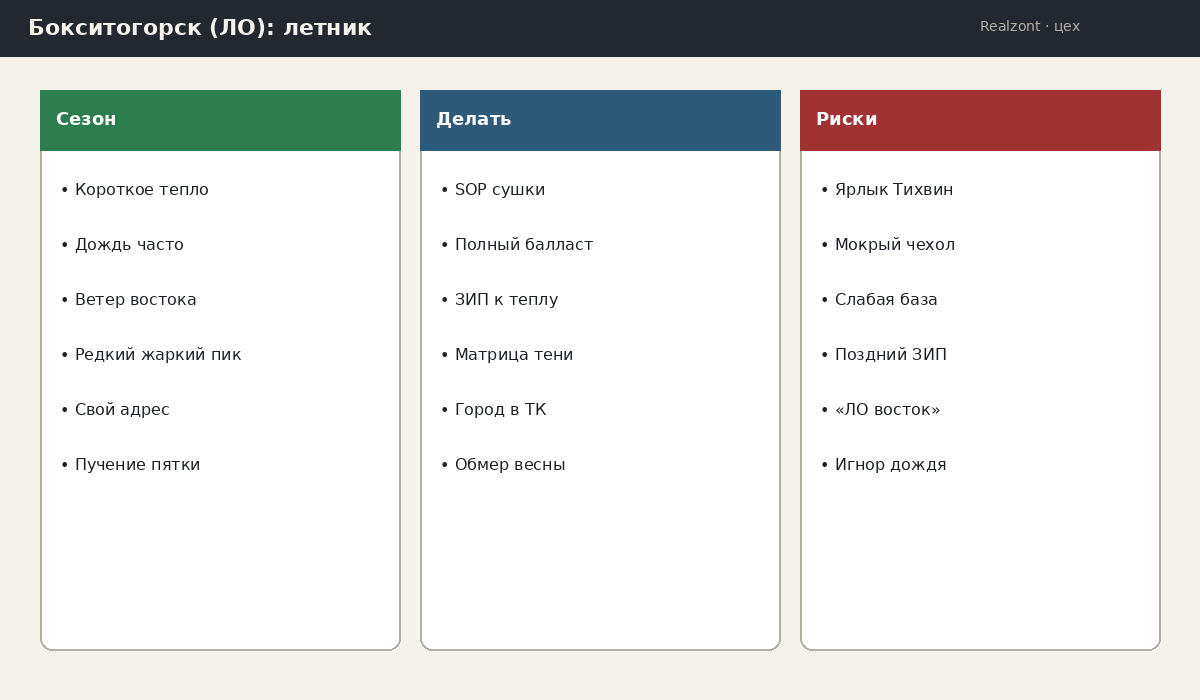
Task: Click the Делать blue column header
Action: tap(600, 120)
